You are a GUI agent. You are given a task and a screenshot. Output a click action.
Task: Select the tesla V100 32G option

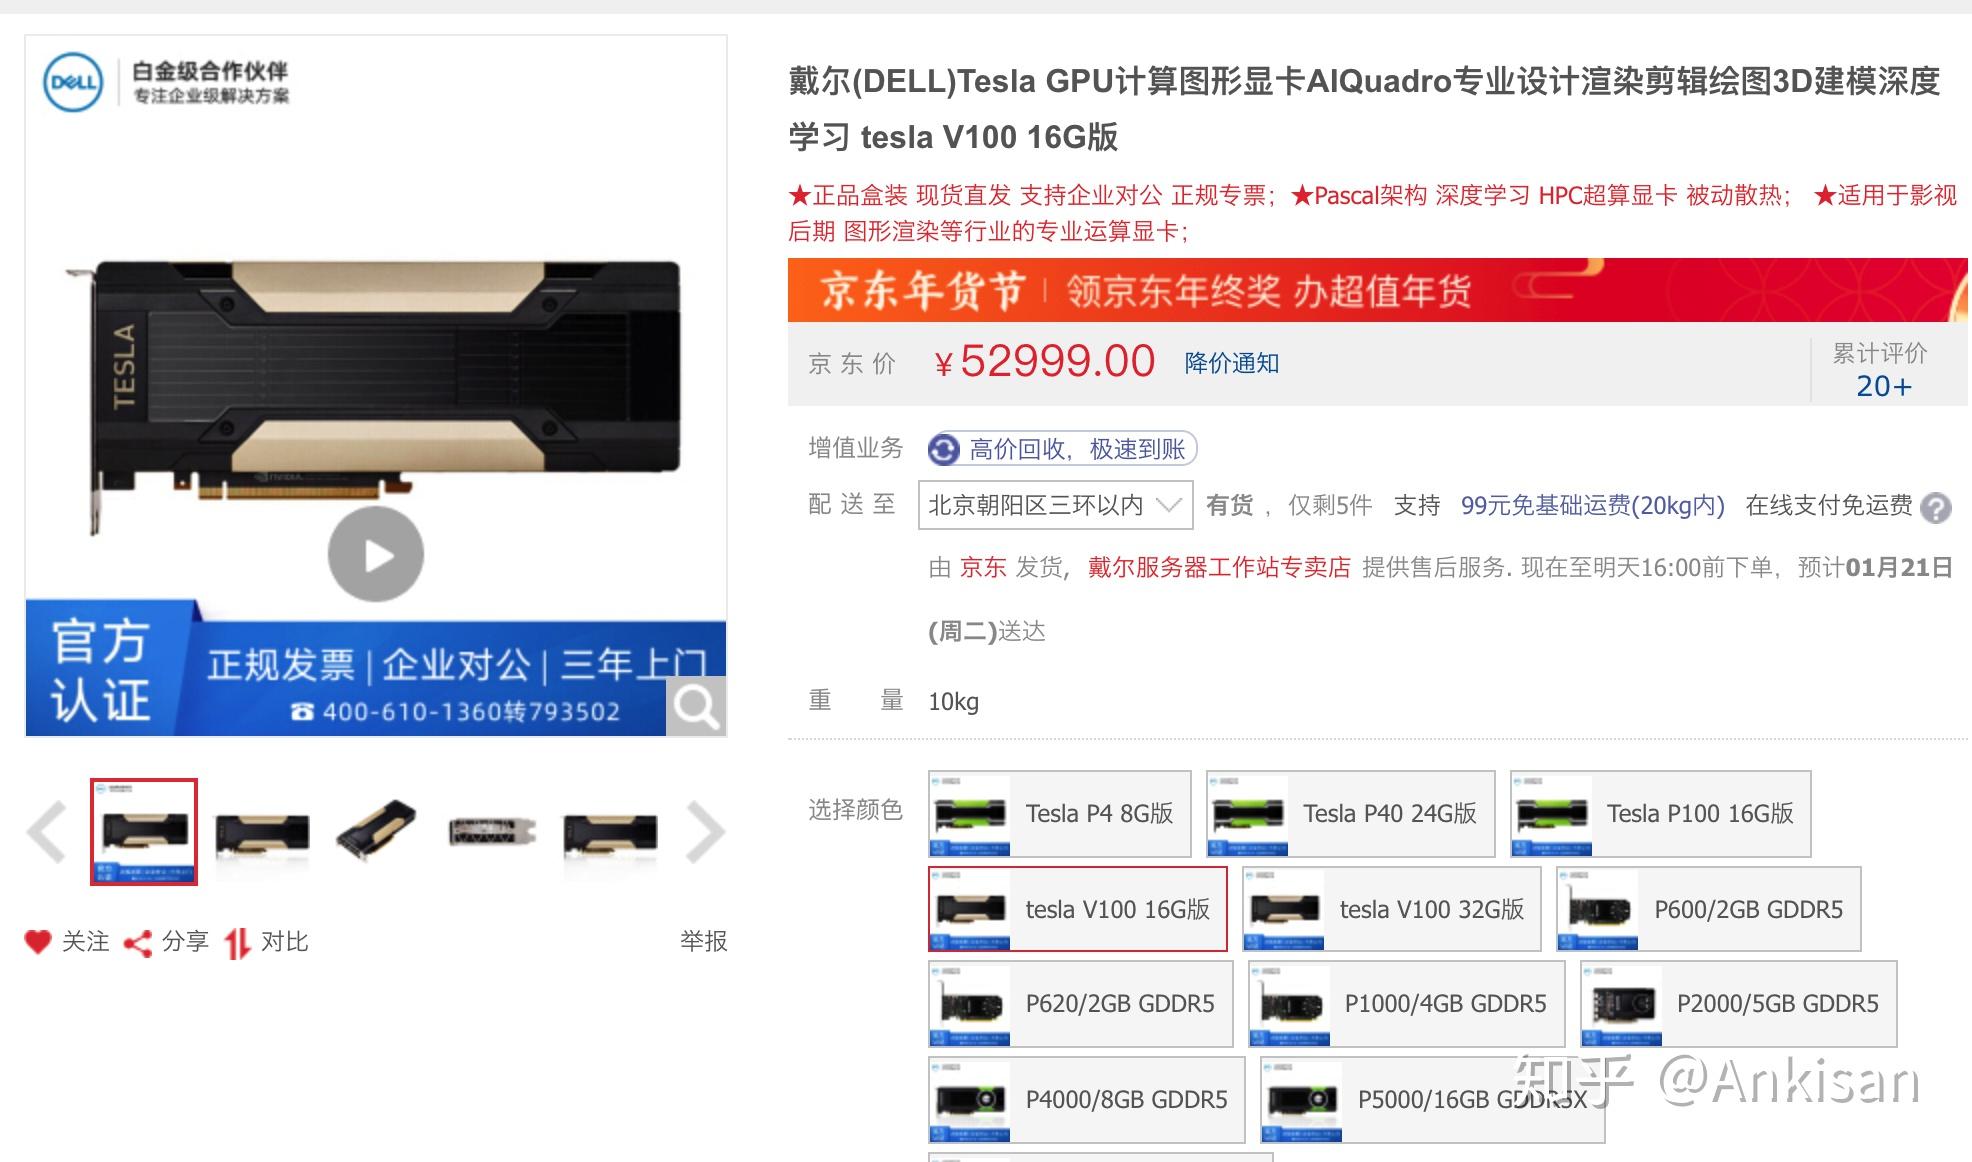coord(1392,909)
